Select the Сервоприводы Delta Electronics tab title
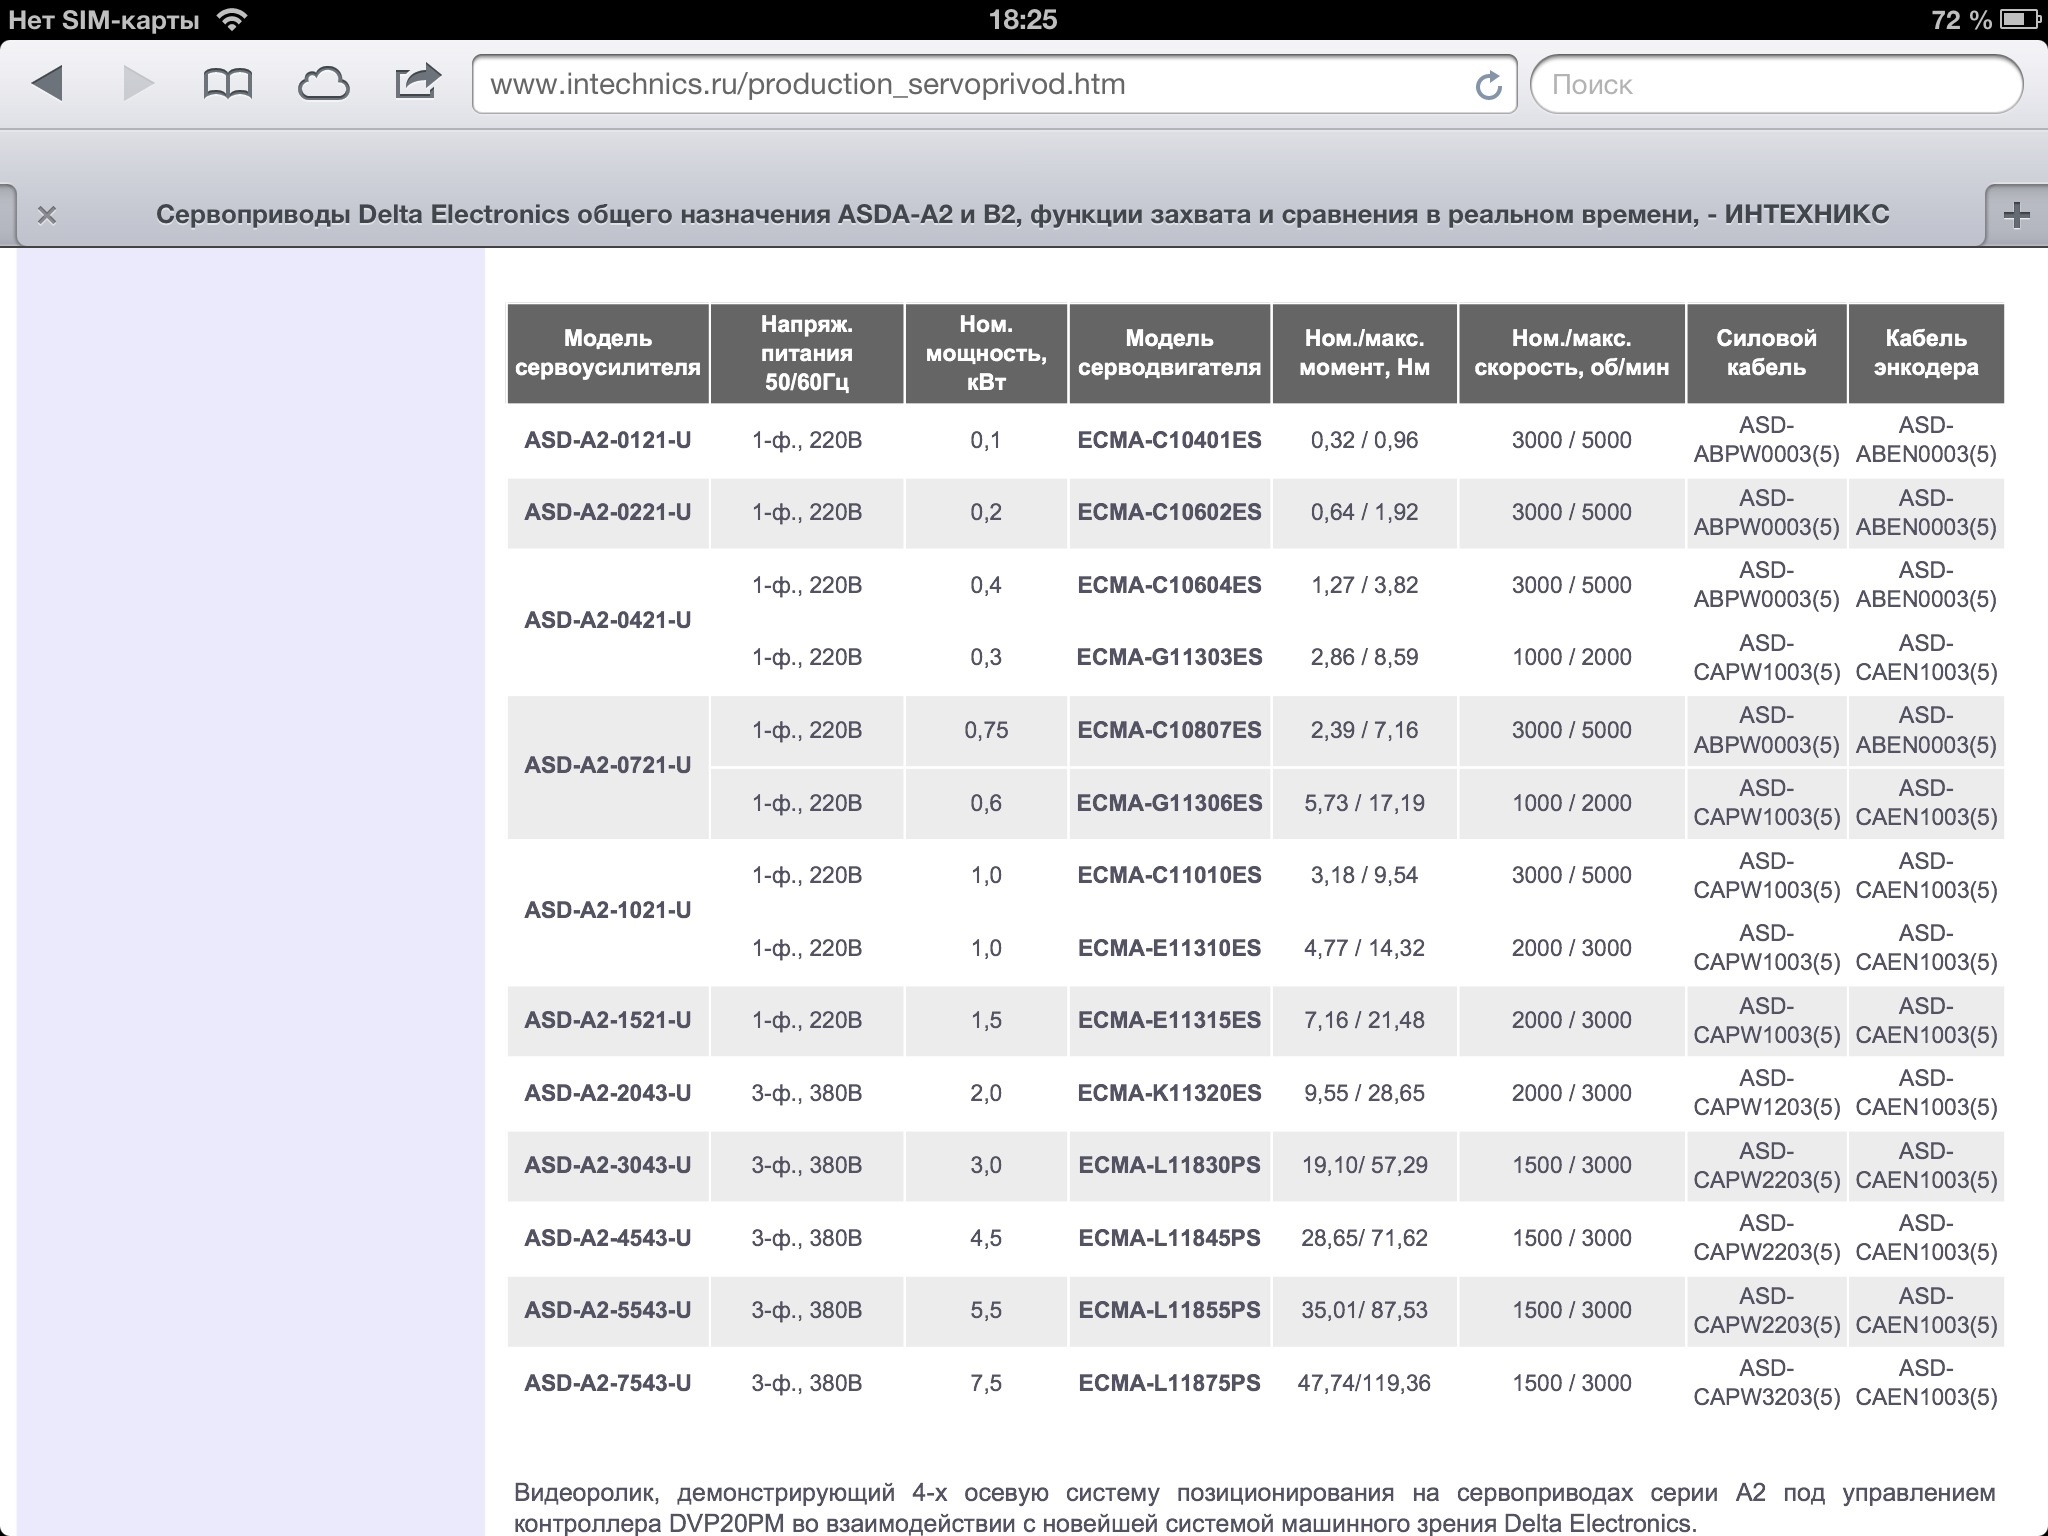Viewport: 2048px width, 1536px height. click(x=1022, y=214)
